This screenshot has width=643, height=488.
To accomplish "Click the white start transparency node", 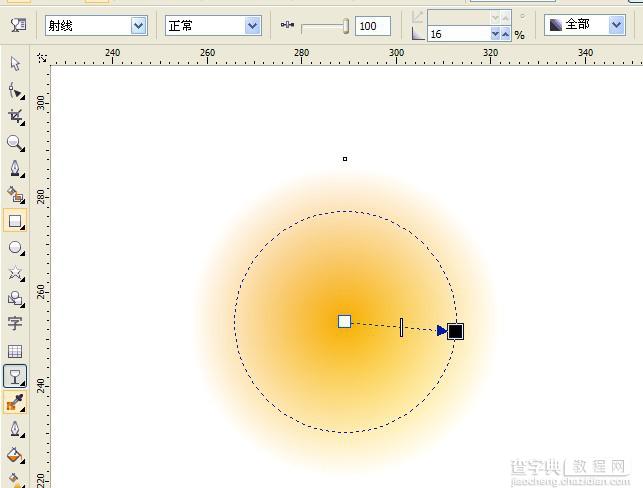I will (344, 321).
